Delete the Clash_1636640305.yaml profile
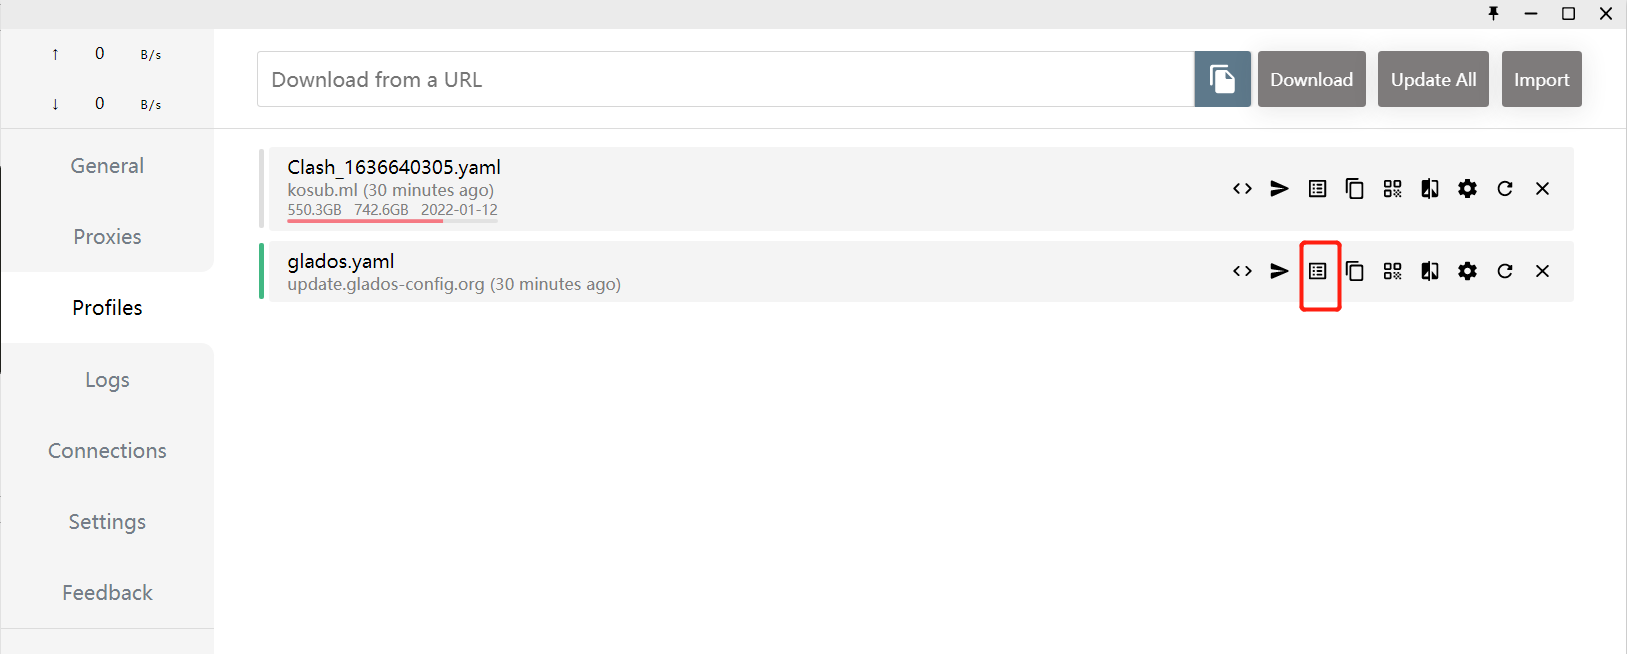1627x654 pixels. click(x=1542, y=189)
